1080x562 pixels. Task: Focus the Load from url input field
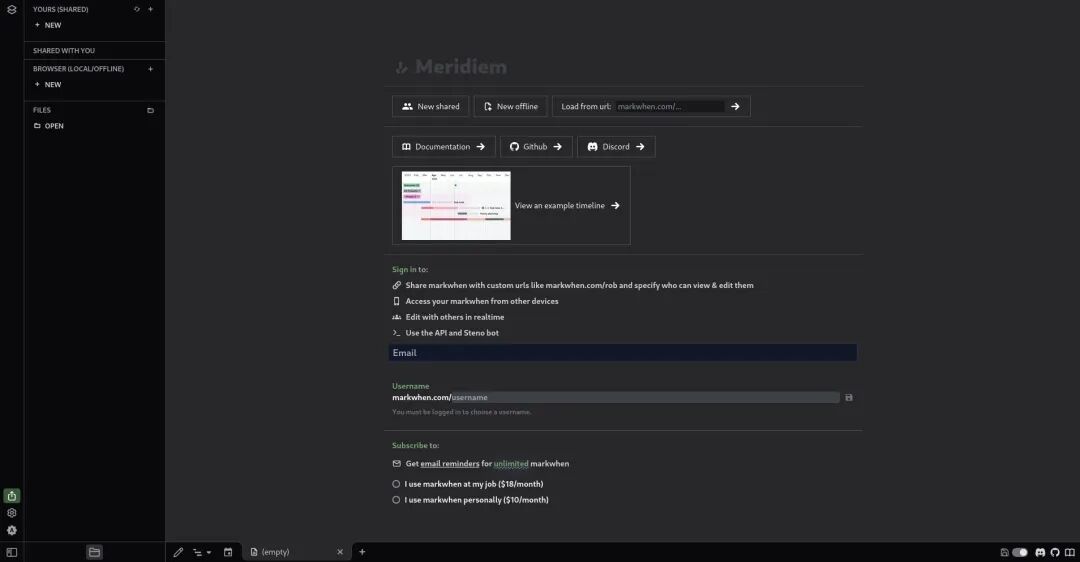point(669,106)
